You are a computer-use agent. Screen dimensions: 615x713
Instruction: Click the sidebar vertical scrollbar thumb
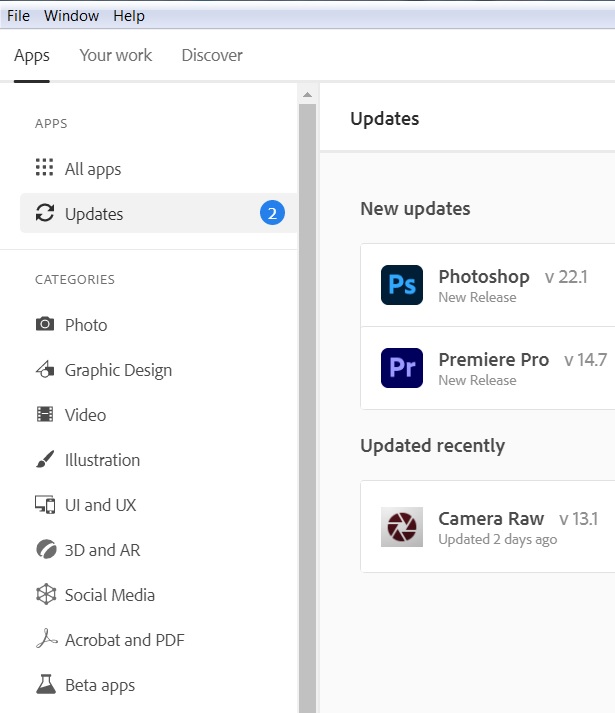coord(308,408)
